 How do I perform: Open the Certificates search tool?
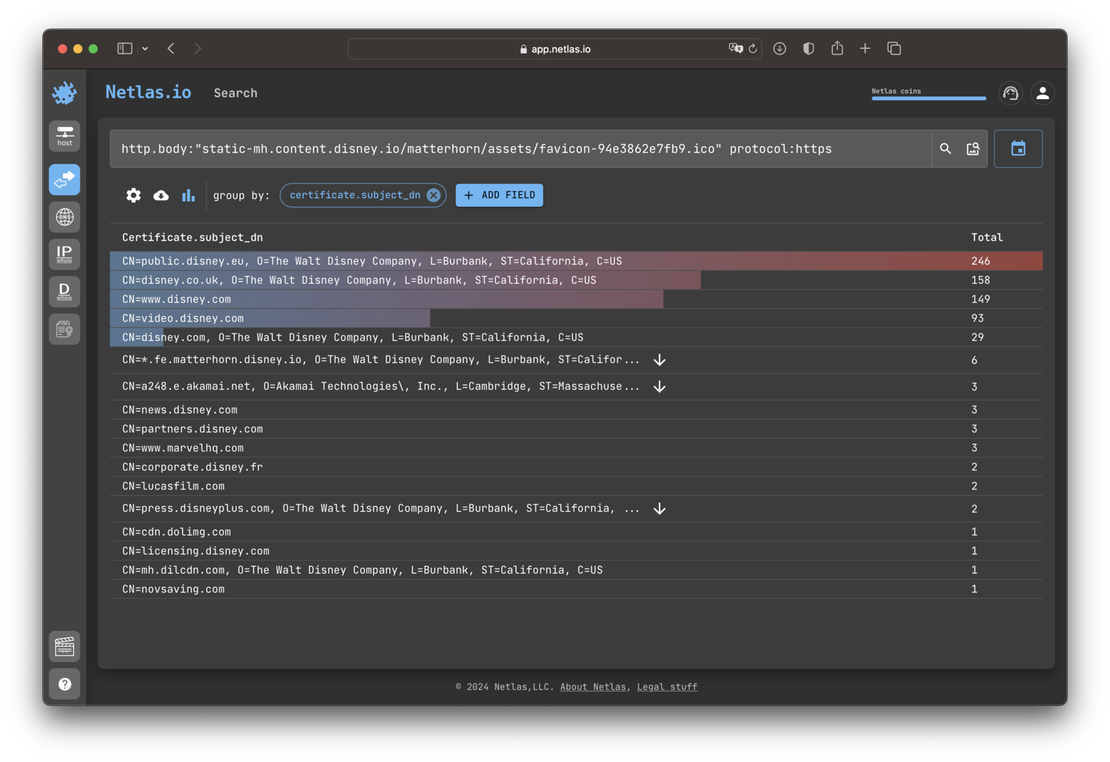point(64,328)
